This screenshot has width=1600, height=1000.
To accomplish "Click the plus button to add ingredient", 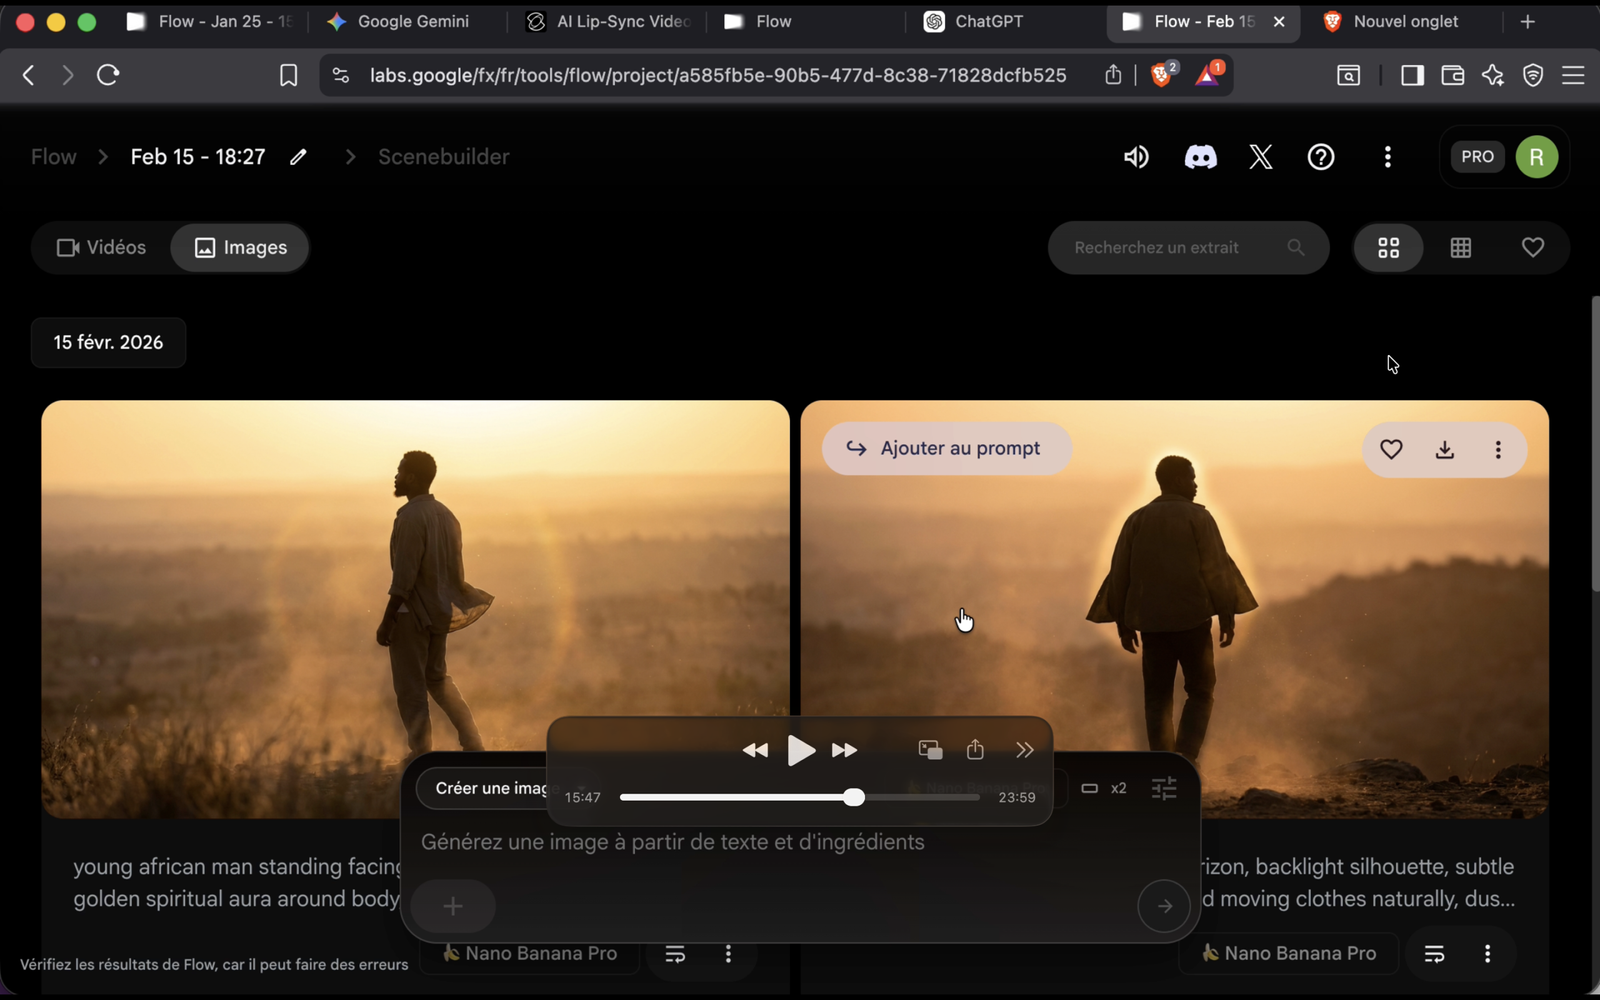I will pyautogui.click(x=453, y=906).
